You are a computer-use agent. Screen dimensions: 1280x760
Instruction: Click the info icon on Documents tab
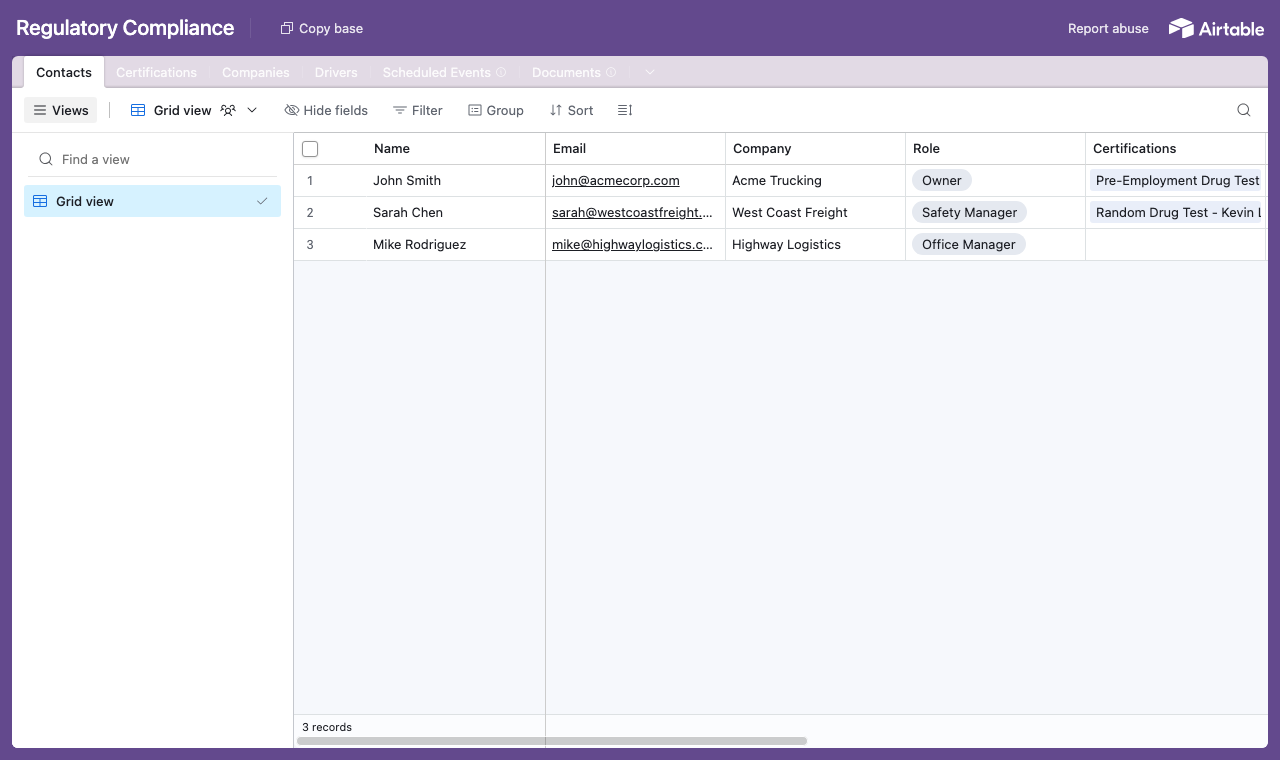tap(611, 72)
